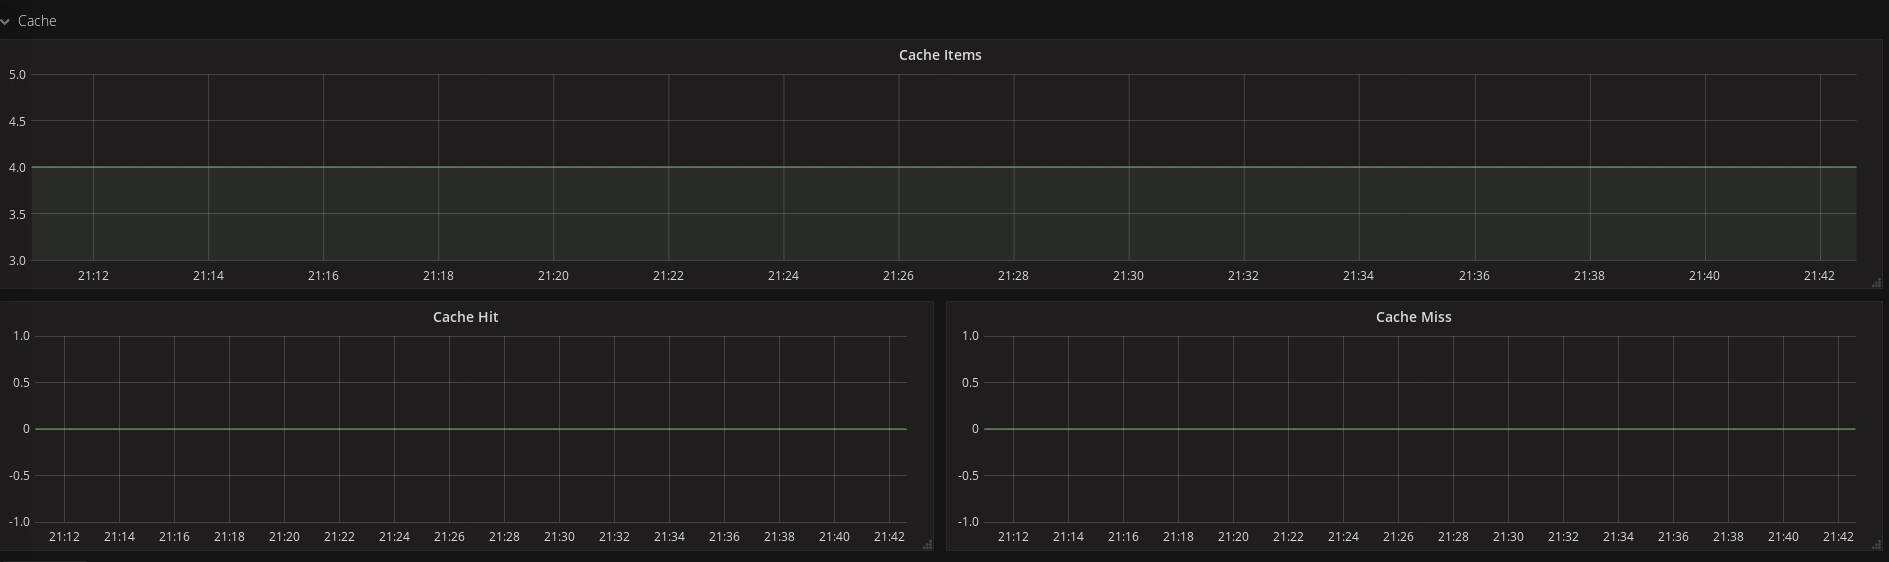Click the 1.0 y-axis label in Cache Hit
Image resolution: width=1889 pixels, height=562 pixels.
21,337
